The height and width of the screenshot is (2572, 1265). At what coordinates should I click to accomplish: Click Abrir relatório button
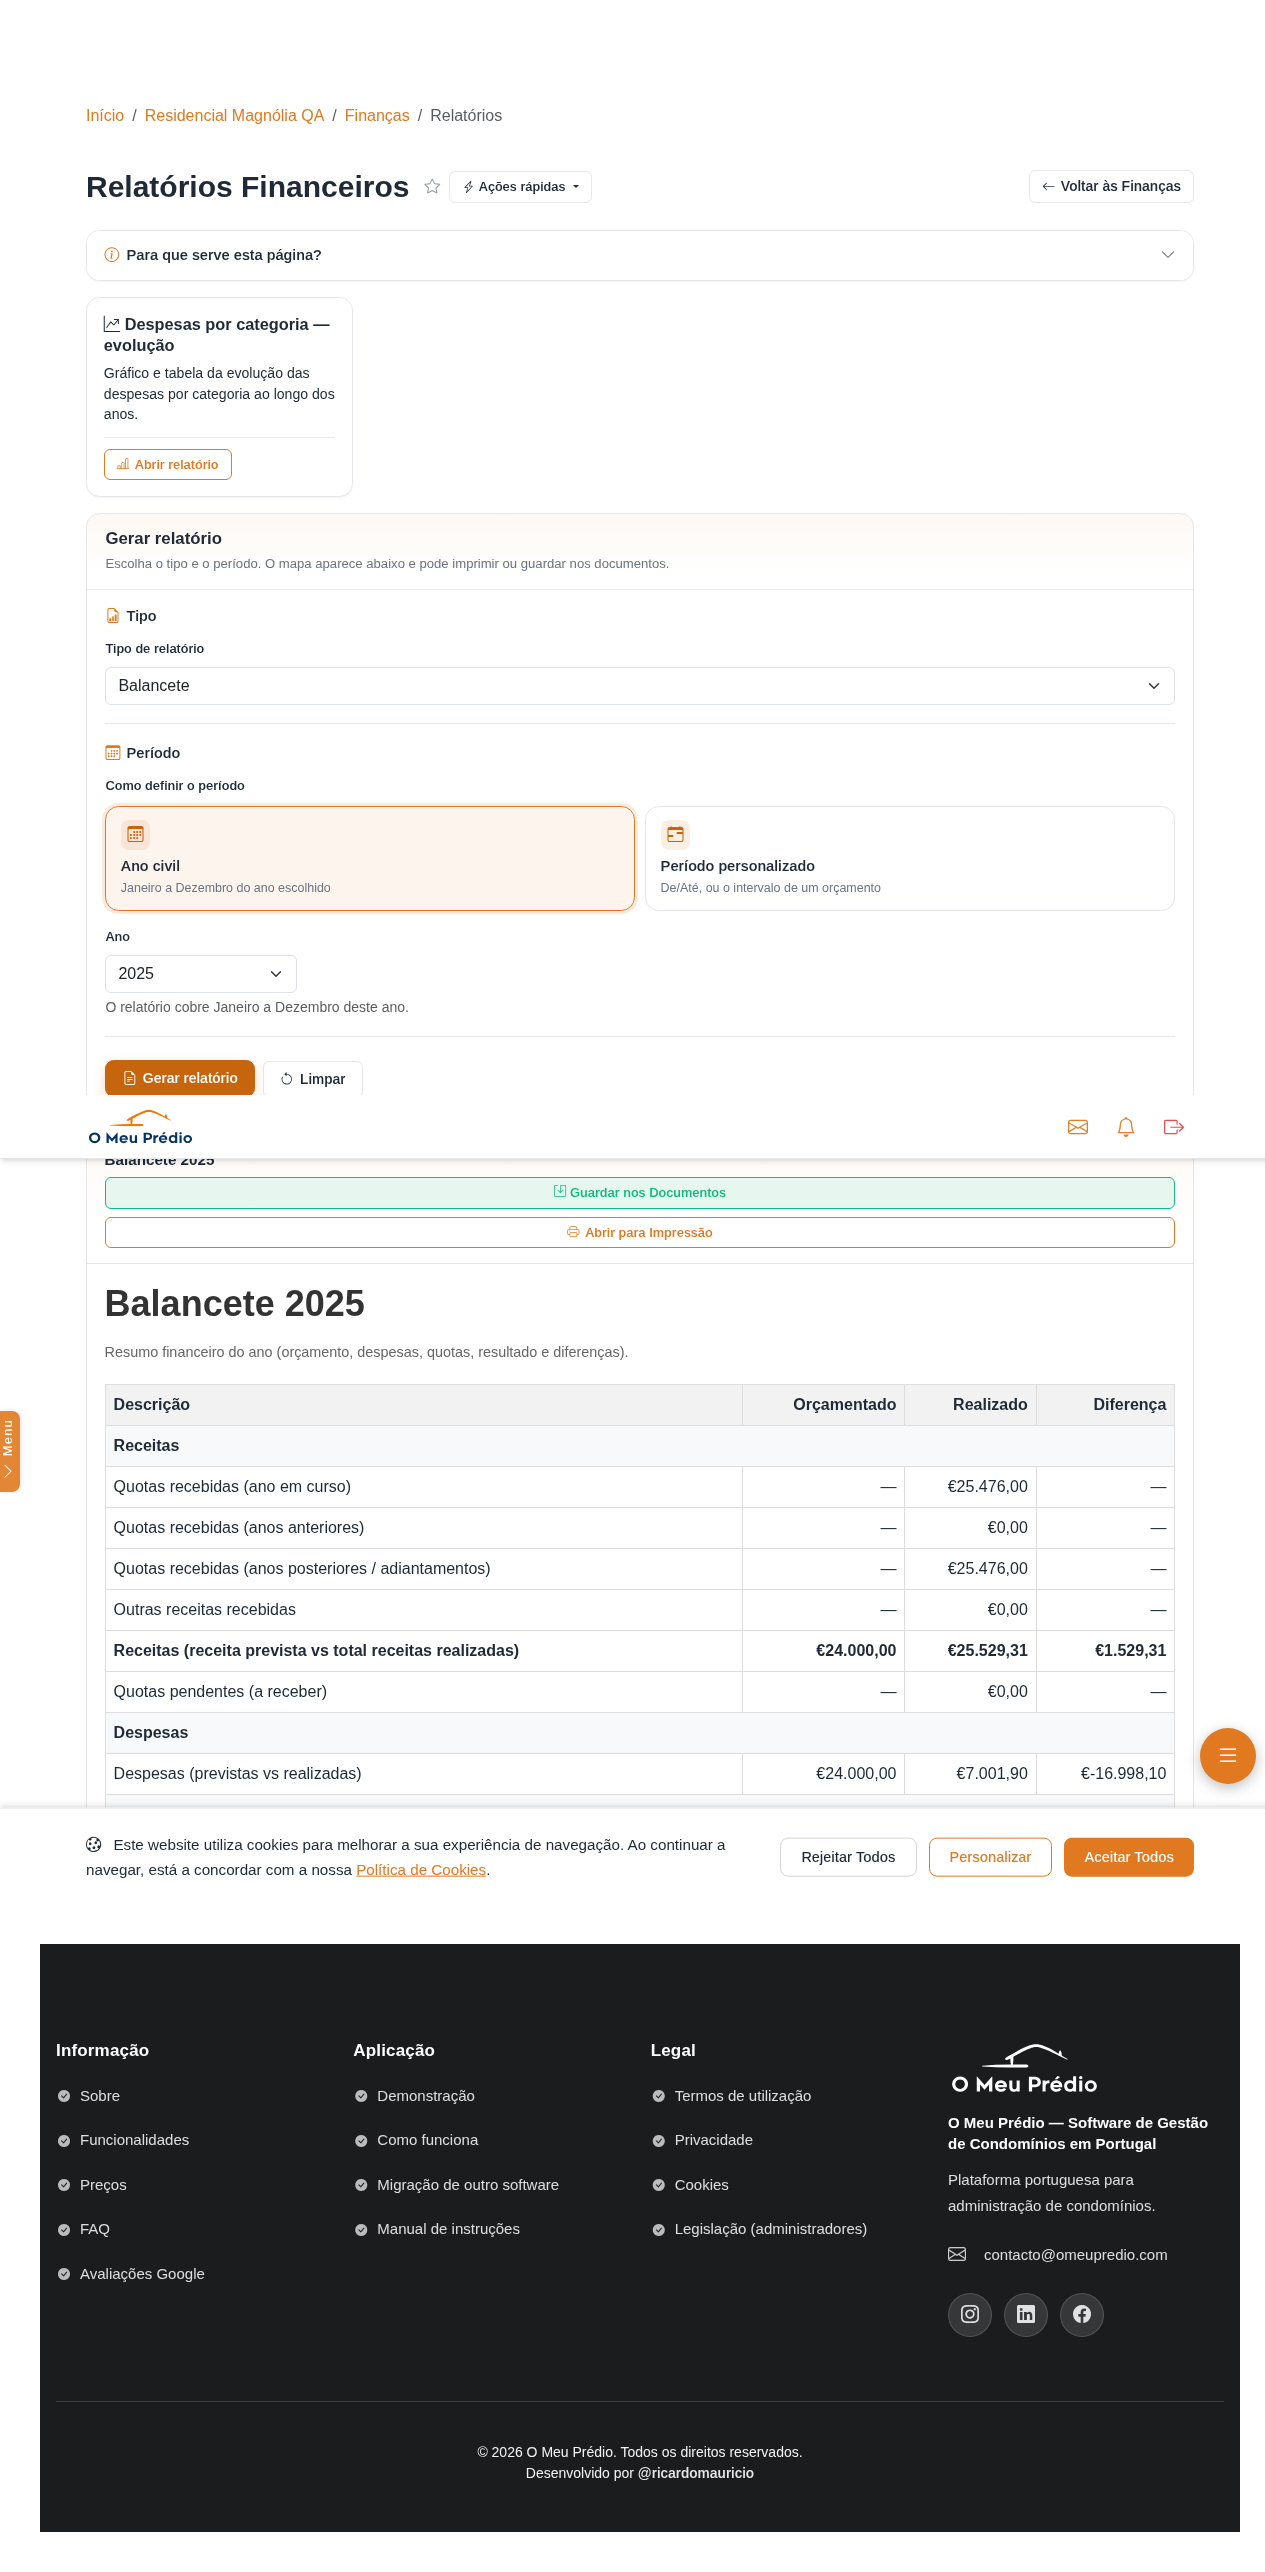(168, 465)
